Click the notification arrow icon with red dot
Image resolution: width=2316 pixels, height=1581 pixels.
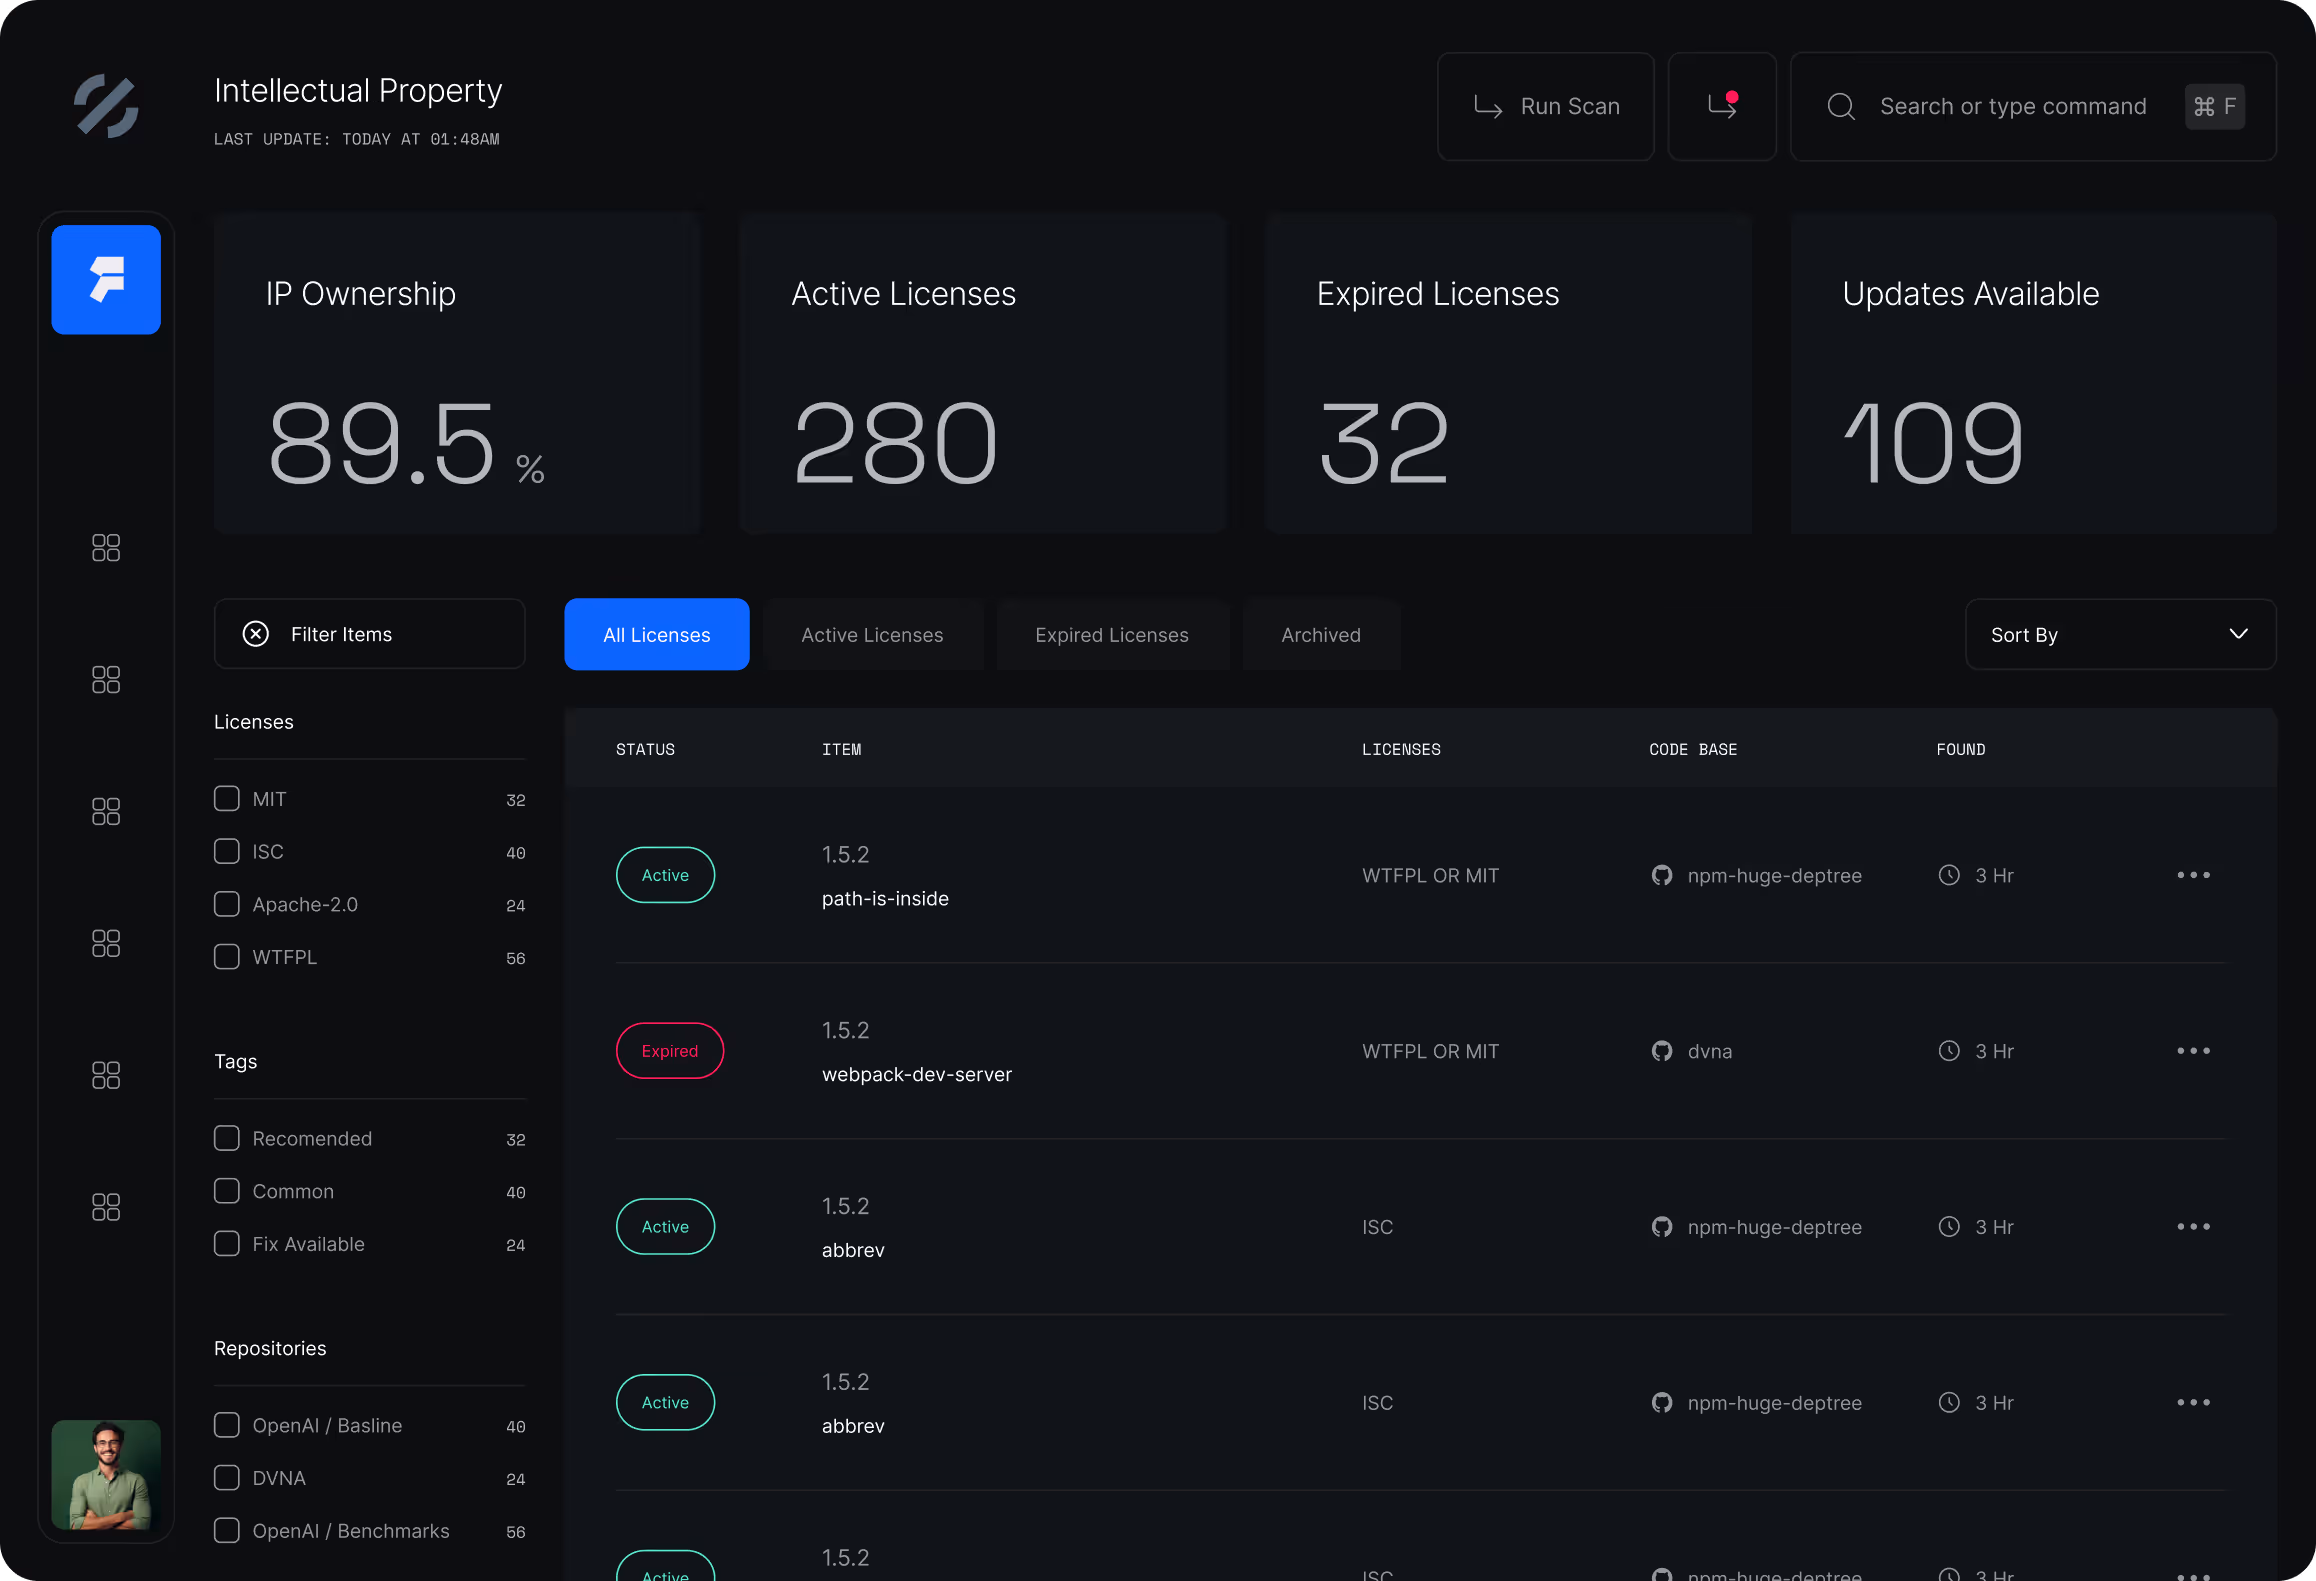pos(1722,106)
